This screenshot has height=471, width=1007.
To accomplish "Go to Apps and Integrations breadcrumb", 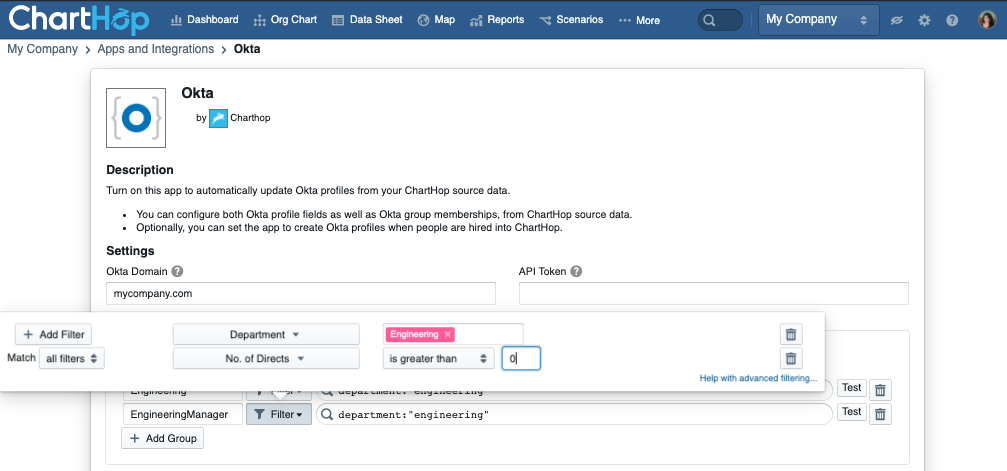I will 155,49.
